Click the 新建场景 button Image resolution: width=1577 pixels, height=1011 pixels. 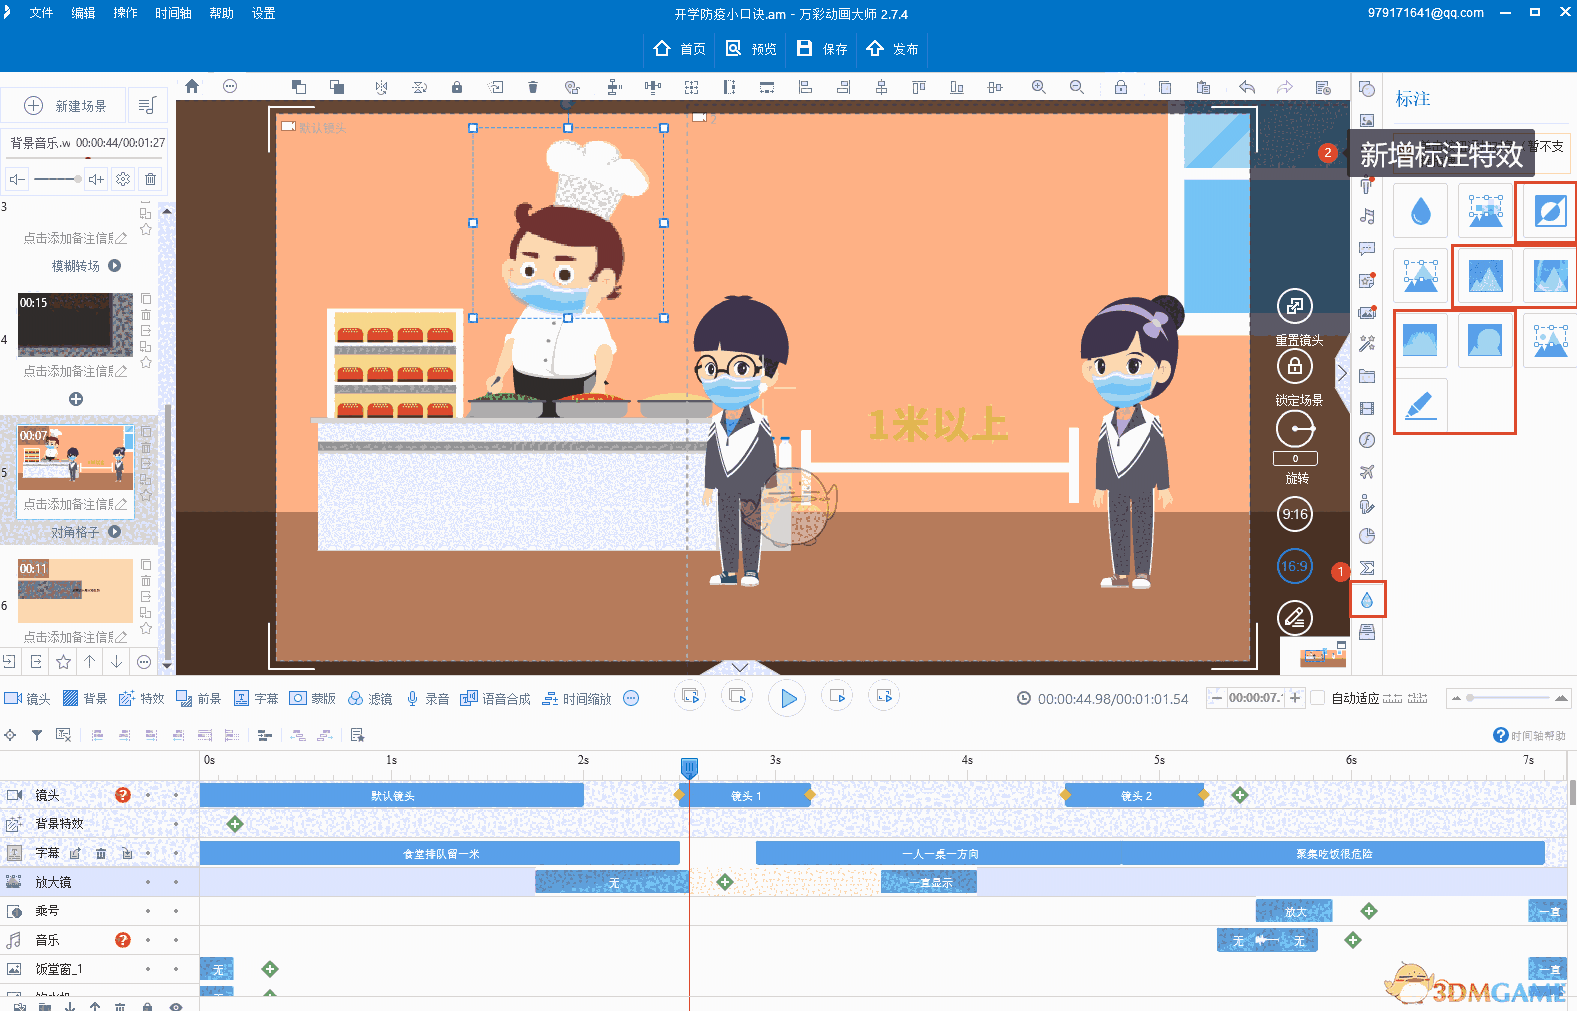click(x=65, y=106)
